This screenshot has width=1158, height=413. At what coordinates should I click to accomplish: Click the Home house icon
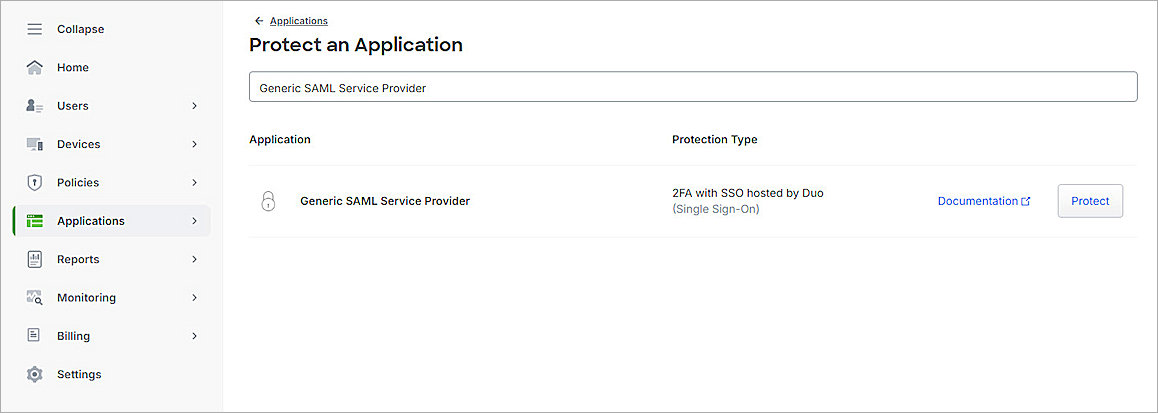(x=35, y=68)
